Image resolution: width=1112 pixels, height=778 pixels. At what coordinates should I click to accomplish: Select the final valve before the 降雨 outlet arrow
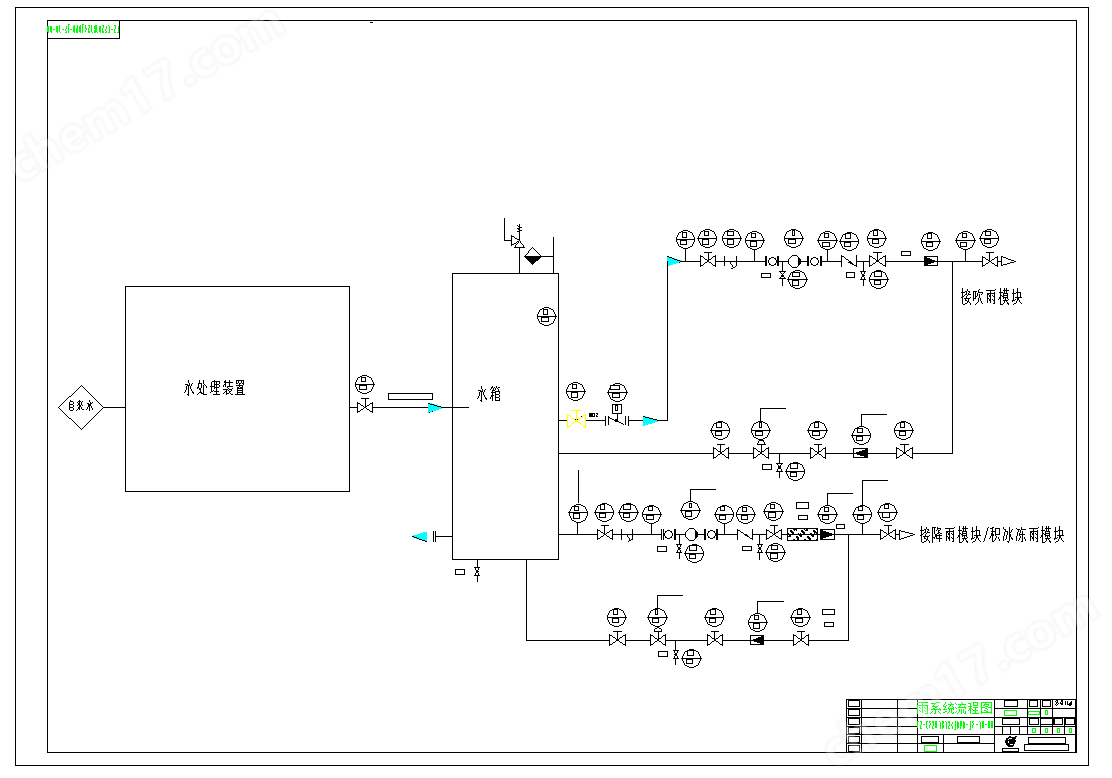tap(888, 534)
